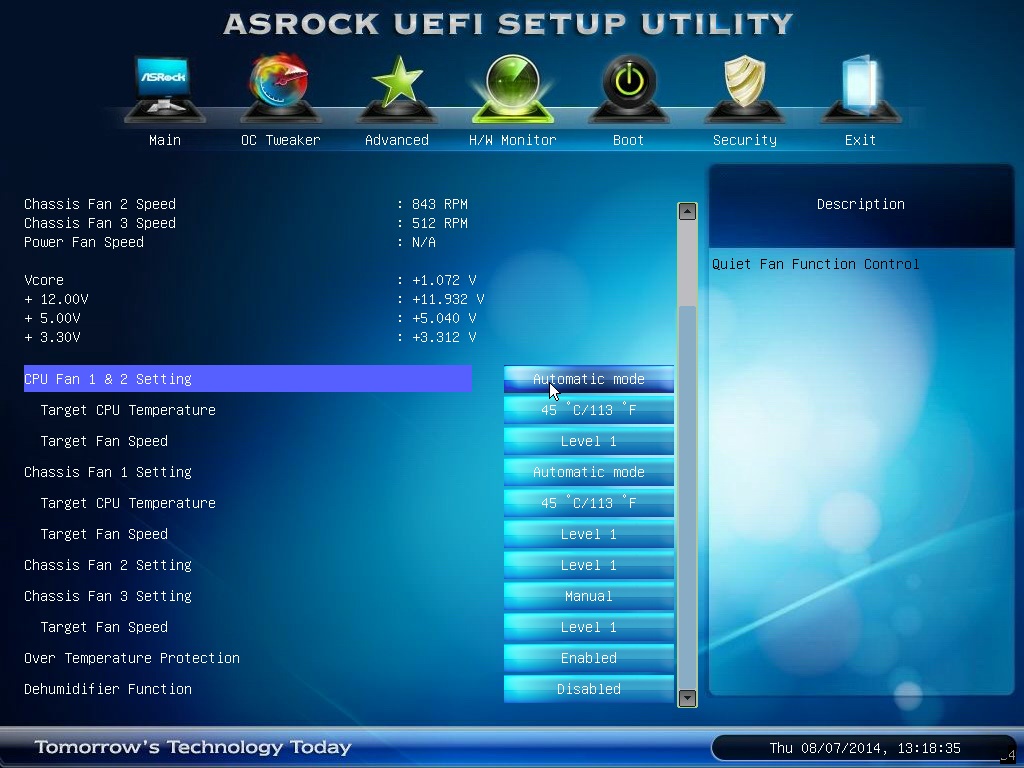The width and height of the screenshot is (1024, 768).
Task: Change Chassis Fan 1 Target Fan Speed level
Action: [x=588, y=534]
